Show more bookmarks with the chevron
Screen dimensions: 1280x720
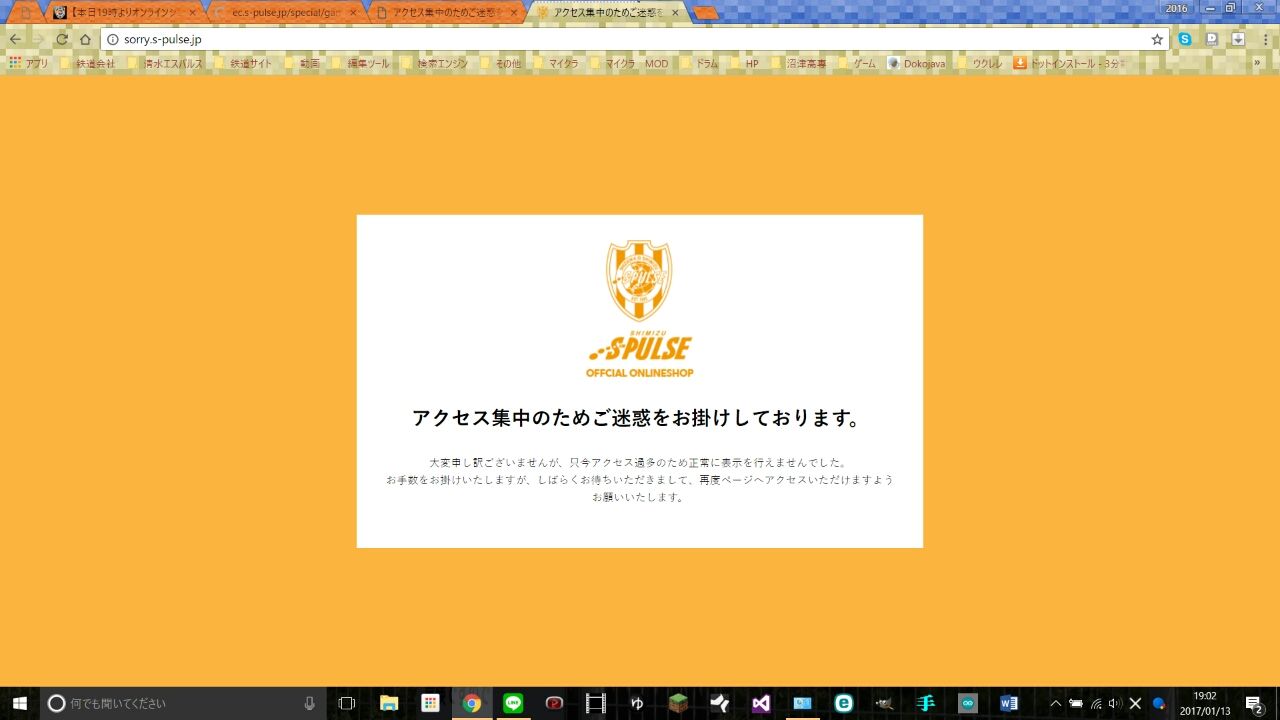(1258, 63)
